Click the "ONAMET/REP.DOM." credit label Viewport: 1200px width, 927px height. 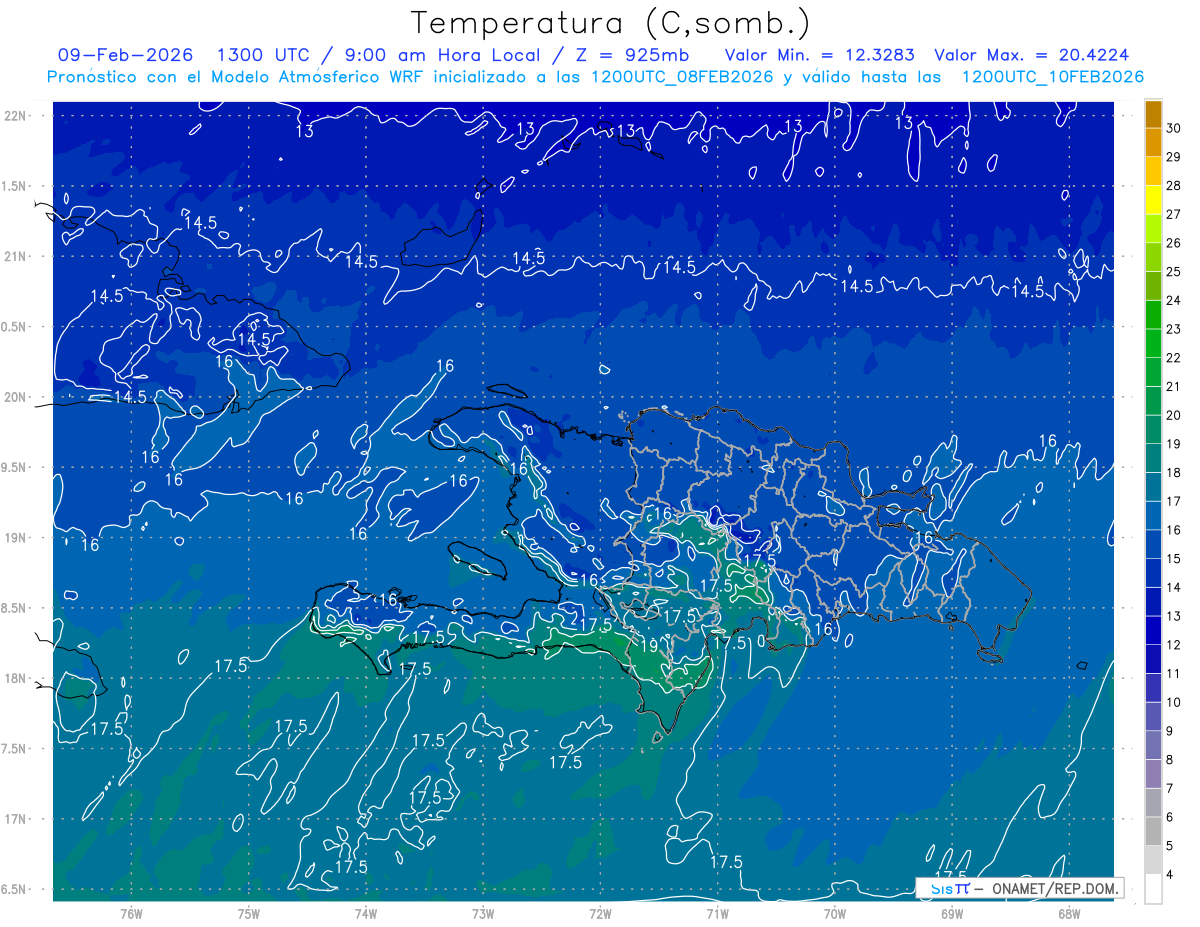pyautogui.click(x=1053, y=888)
